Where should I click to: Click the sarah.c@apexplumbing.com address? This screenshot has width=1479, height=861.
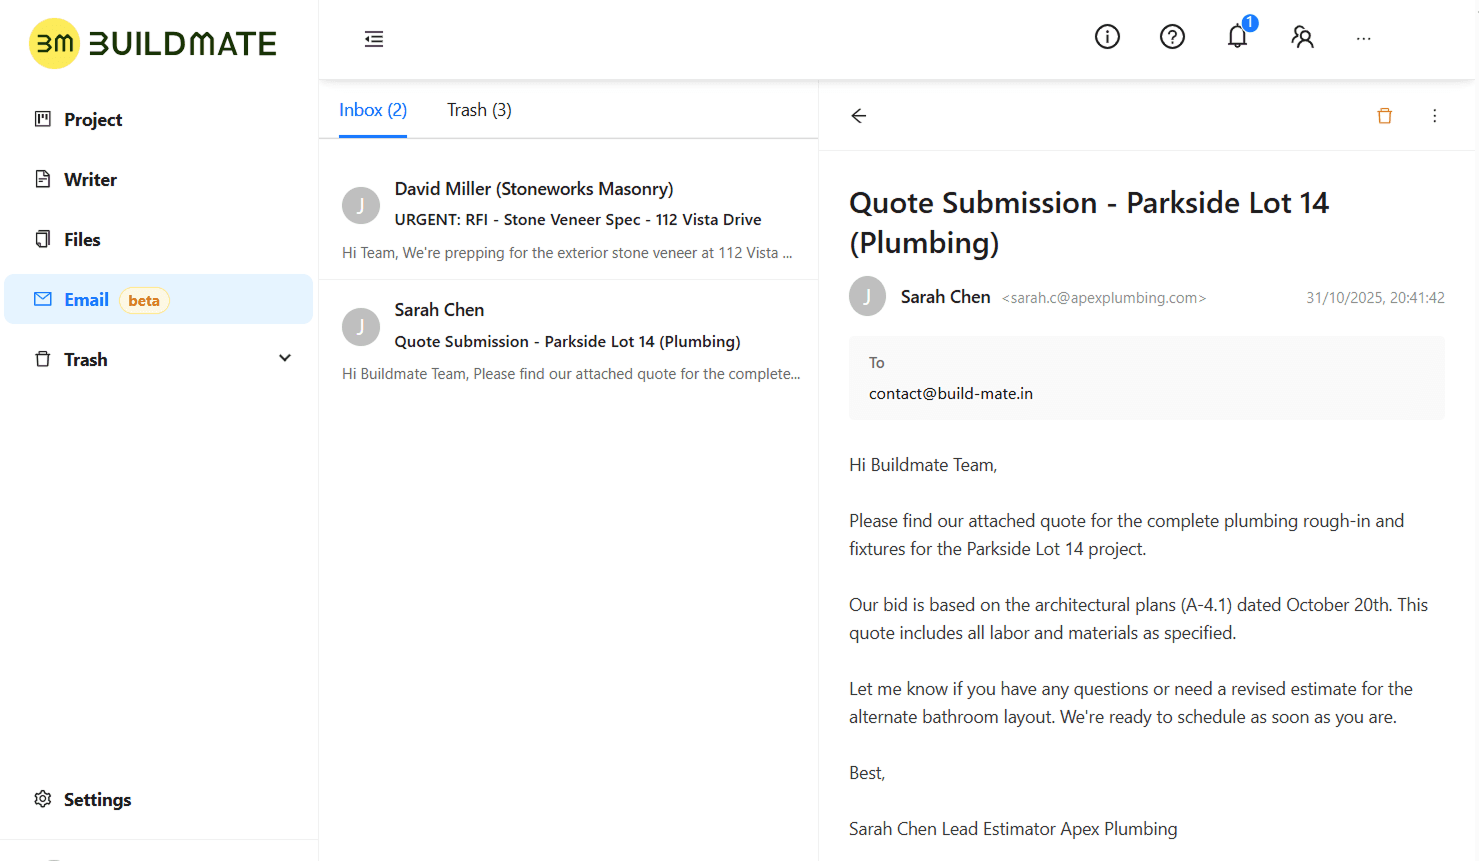tap(1104, 298)
